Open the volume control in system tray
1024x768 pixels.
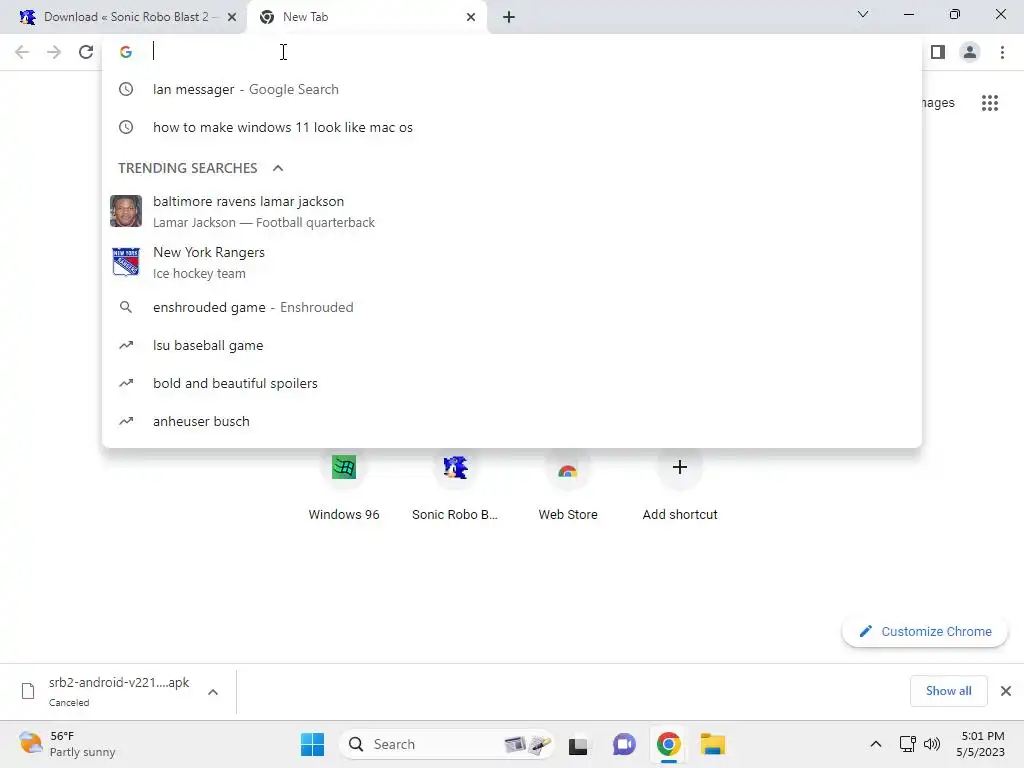[932, 744]
